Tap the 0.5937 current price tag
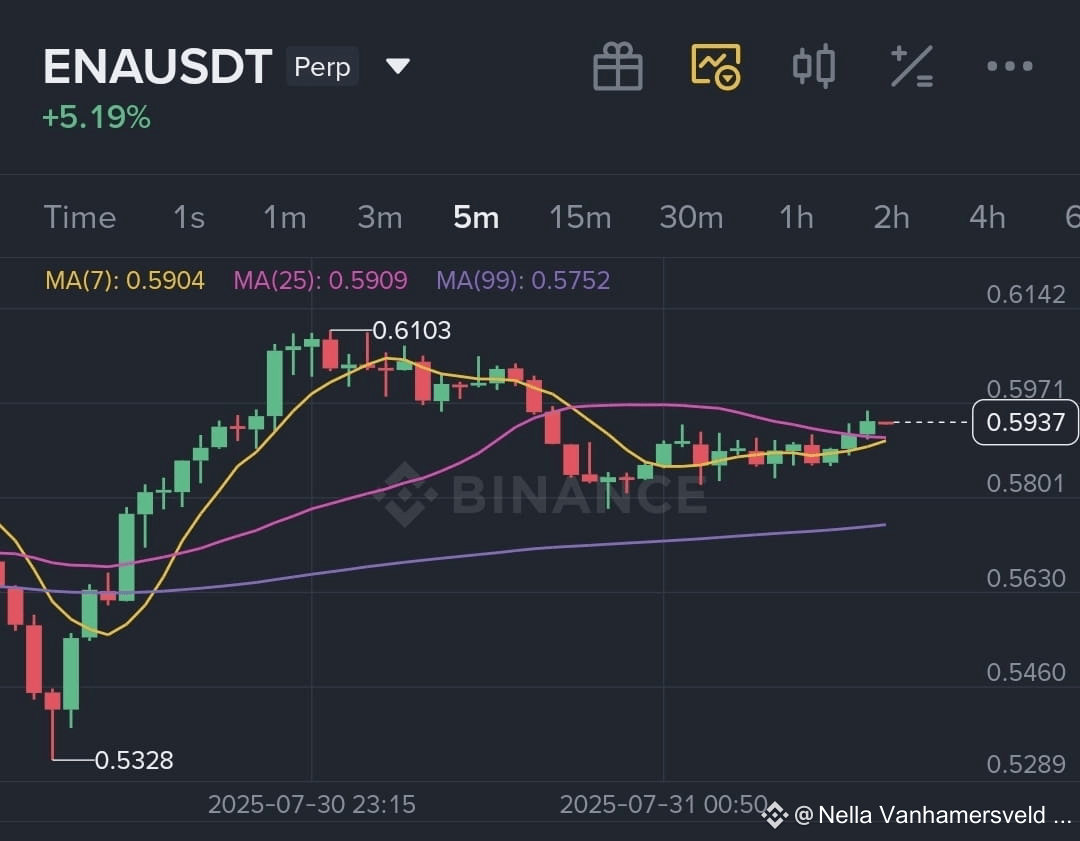1080x841 pixels. (x=1025, y=422)
